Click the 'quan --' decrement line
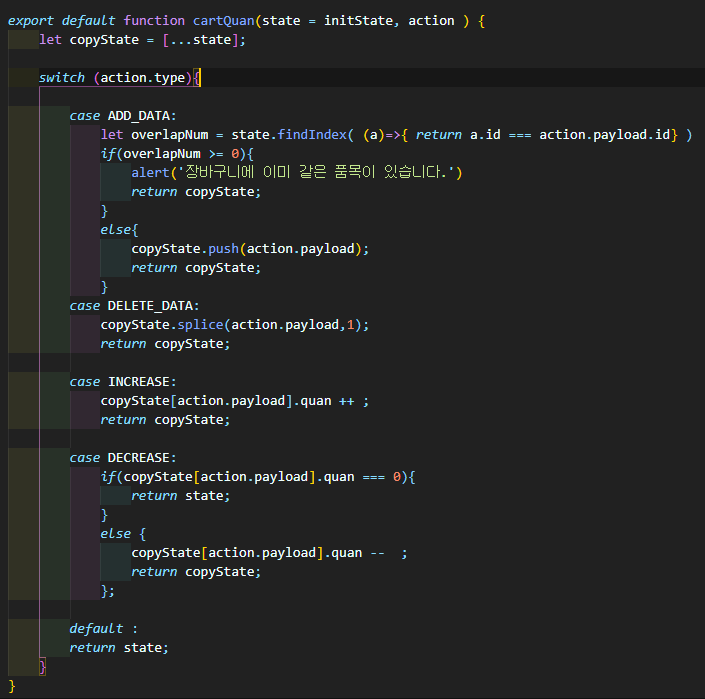 [x=269, y=553]
